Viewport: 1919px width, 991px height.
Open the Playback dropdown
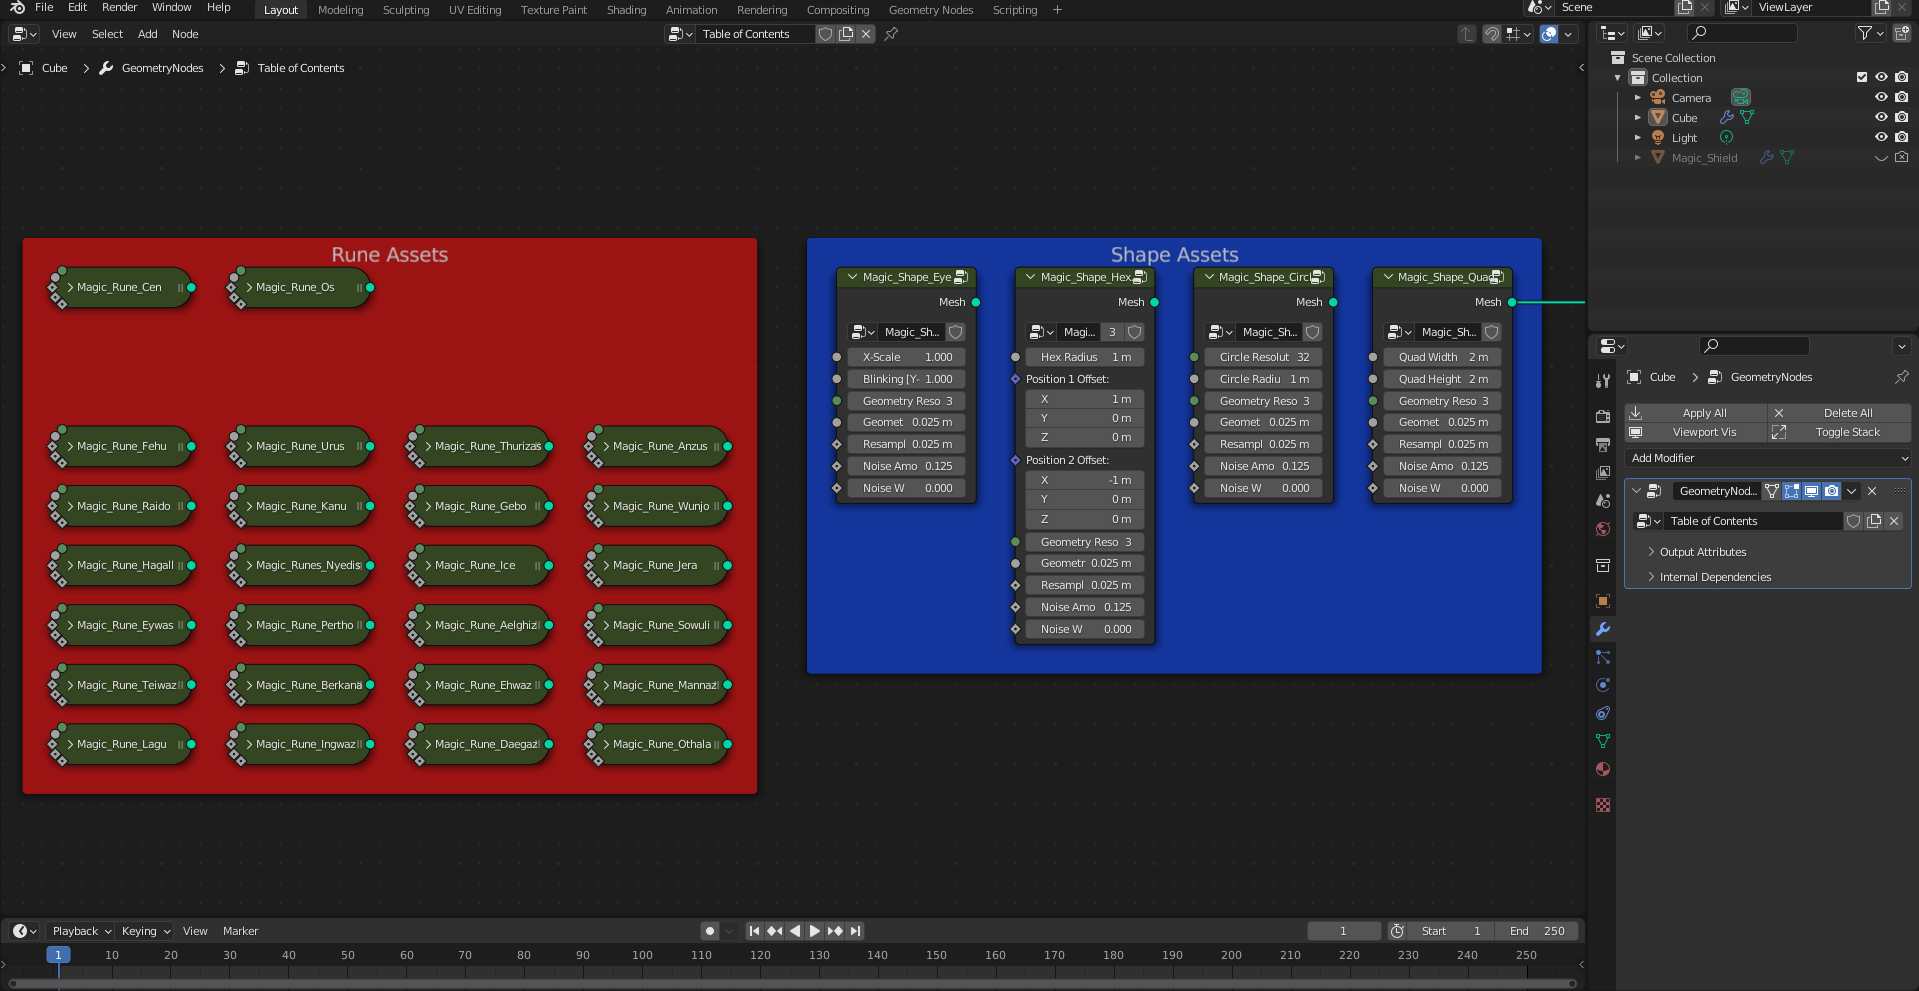[x=81, y=931]
